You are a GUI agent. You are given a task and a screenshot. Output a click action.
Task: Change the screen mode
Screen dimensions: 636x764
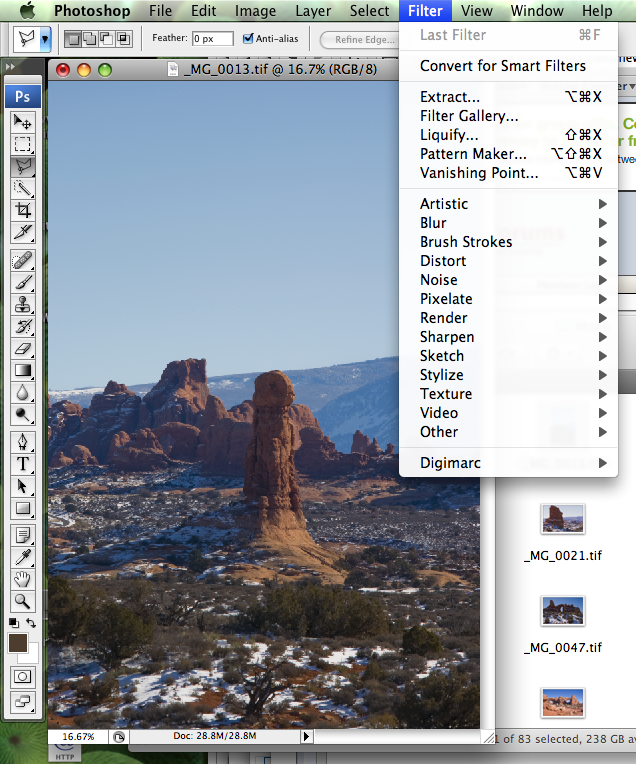coord(22,702)
